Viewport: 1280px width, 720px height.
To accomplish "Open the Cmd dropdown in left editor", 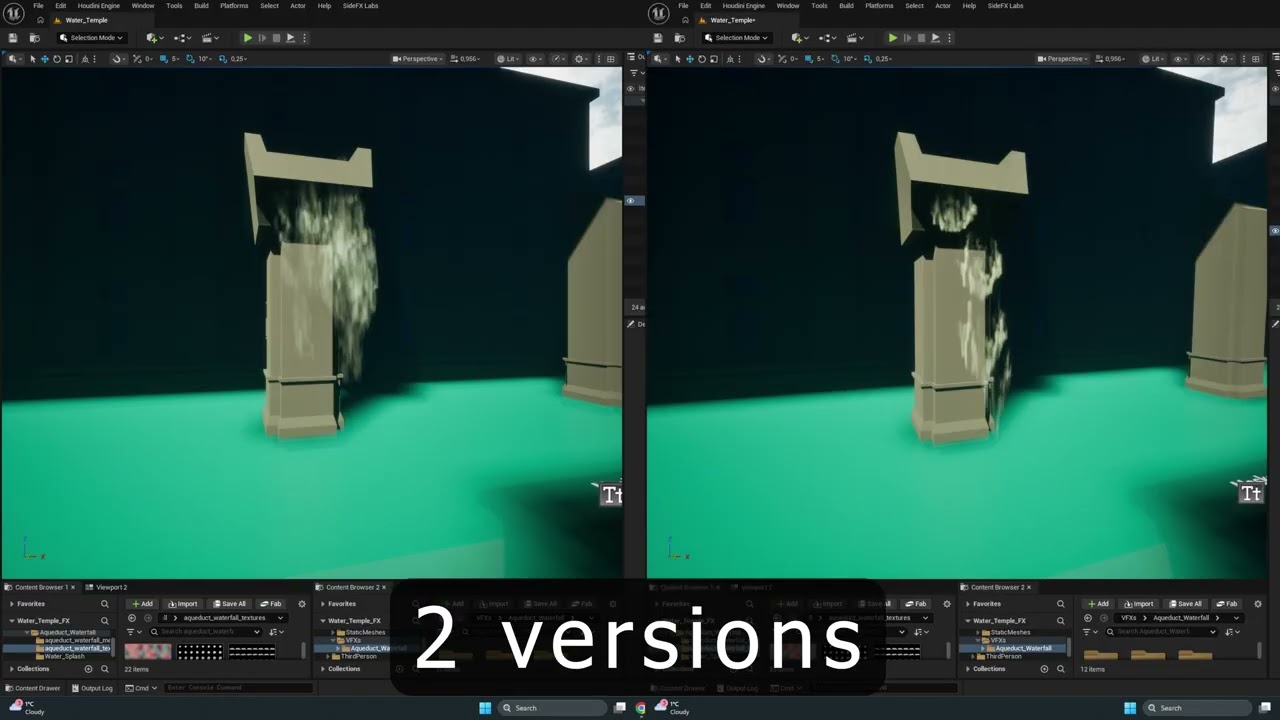I will click(141, 688).
